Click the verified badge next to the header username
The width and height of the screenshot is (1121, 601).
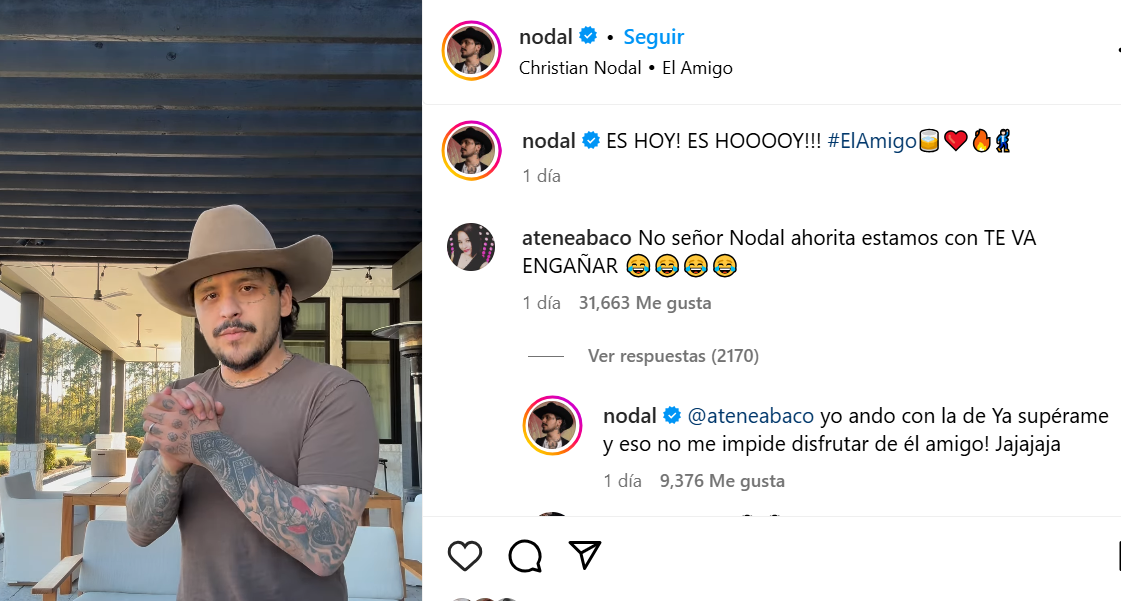tap(588, 35)
